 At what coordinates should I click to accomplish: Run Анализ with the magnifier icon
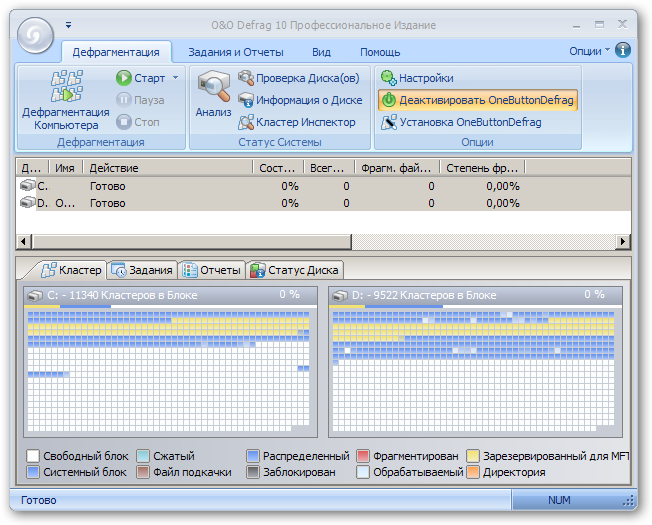click(213, 94)
